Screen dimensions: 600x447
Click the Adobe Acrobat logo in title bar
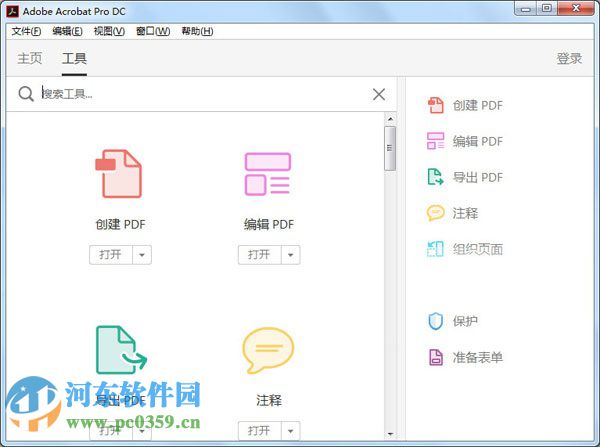tap(13, 11)
